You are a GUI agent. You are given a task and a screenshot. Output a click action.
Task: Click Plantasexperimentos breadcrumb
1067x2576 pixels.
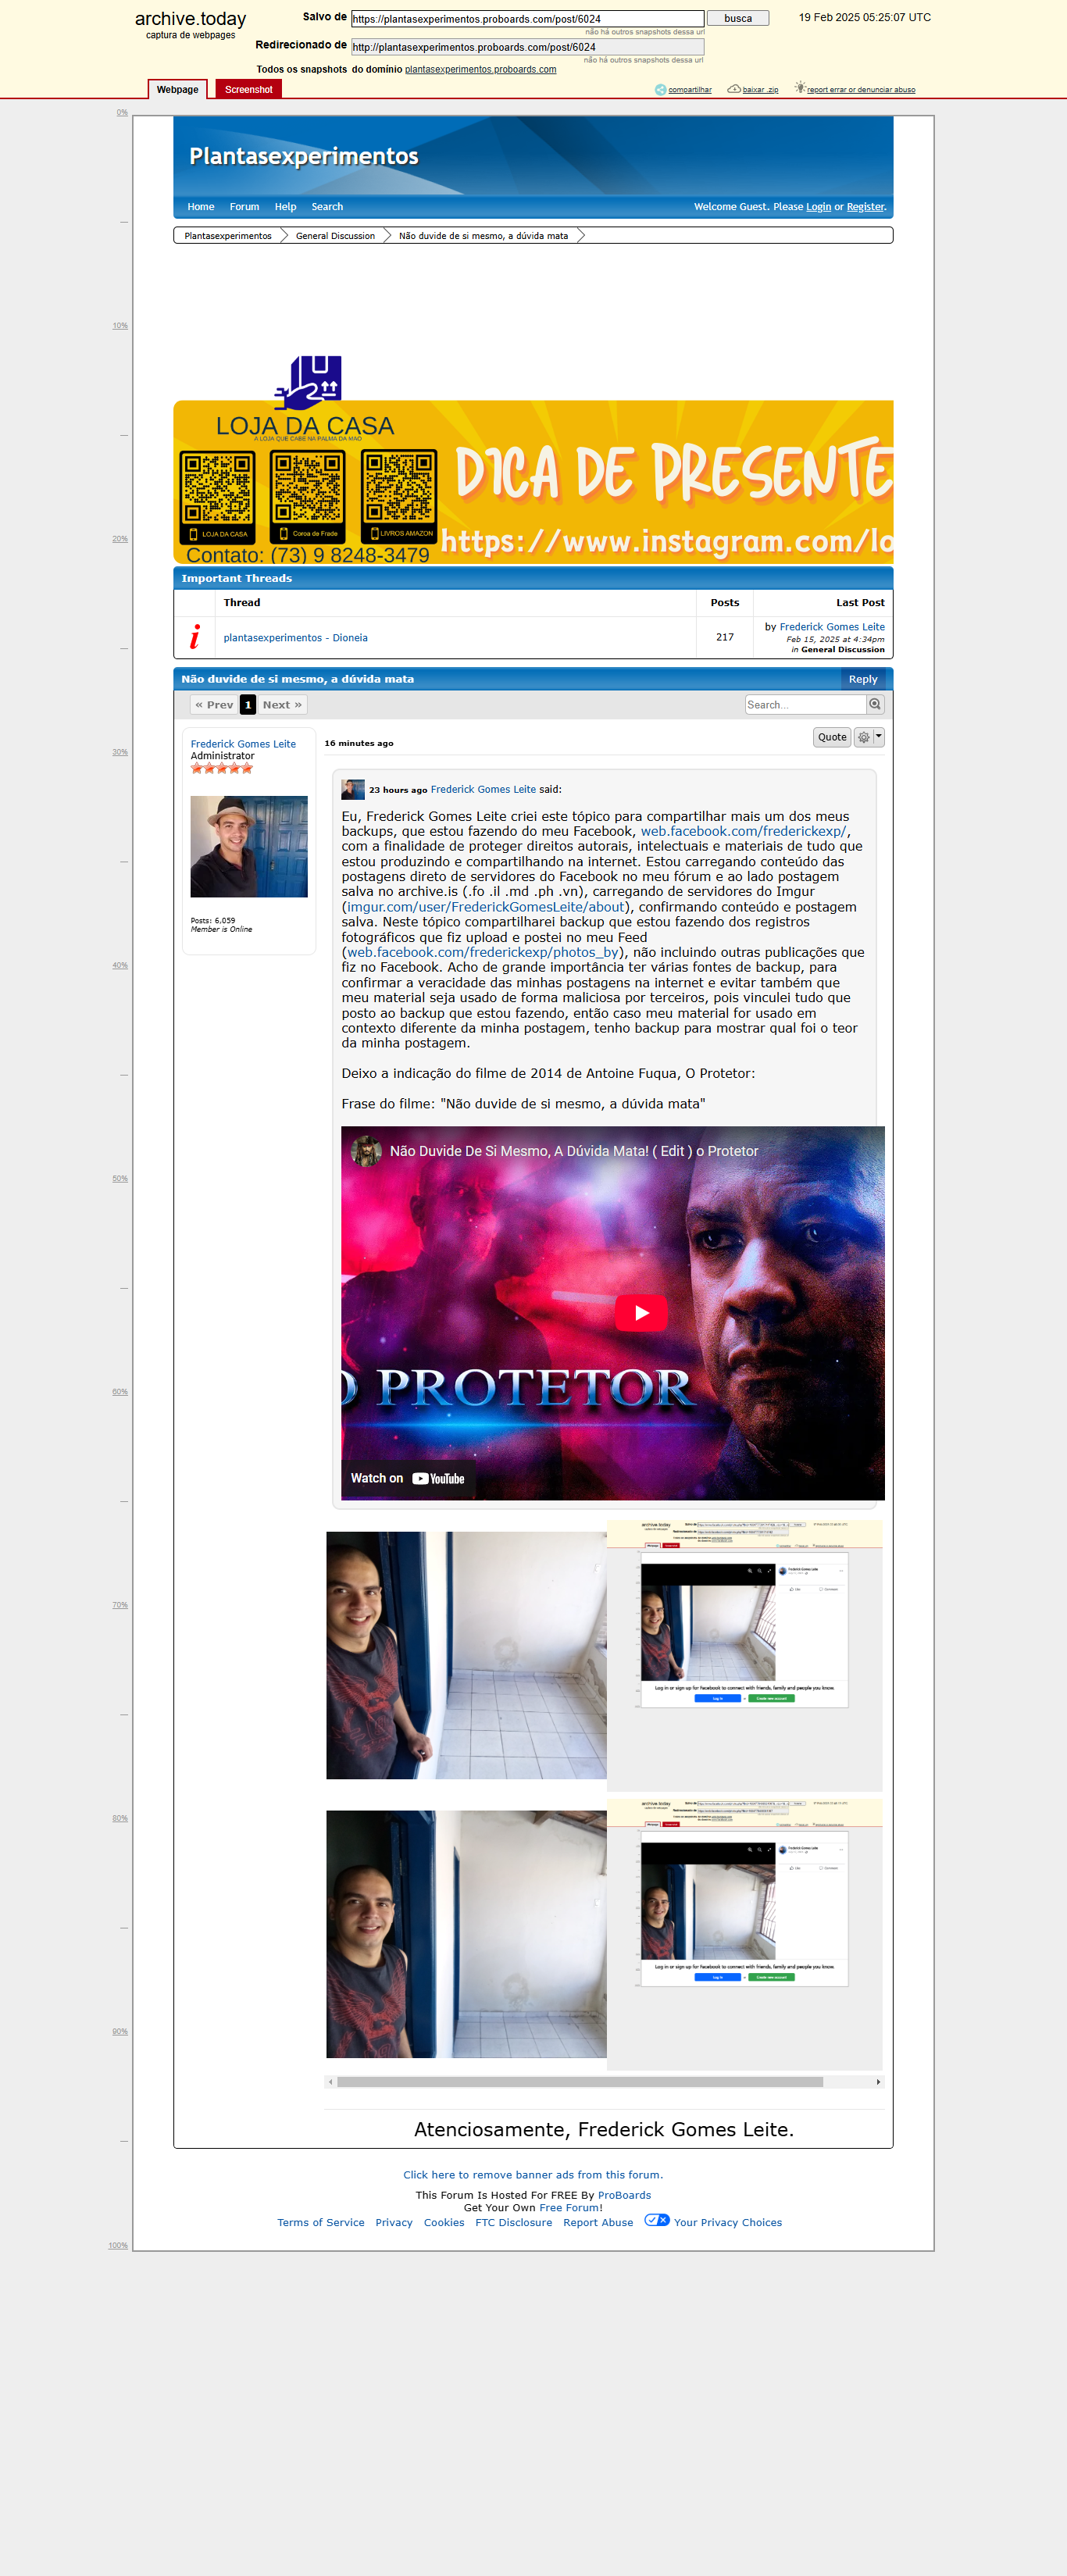click(228, 236)
